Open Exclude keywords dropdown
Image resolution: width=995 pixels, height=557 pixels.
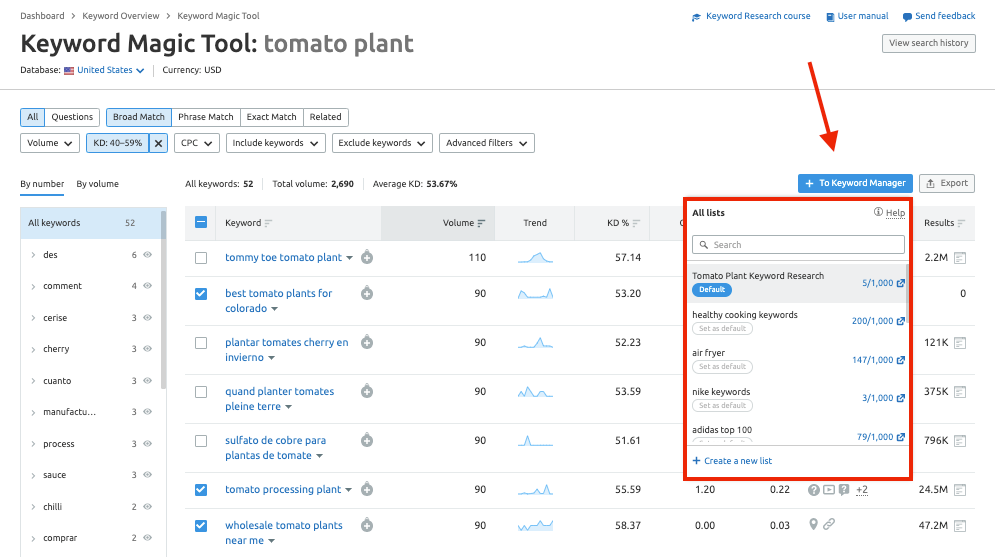tap(382, 143)
